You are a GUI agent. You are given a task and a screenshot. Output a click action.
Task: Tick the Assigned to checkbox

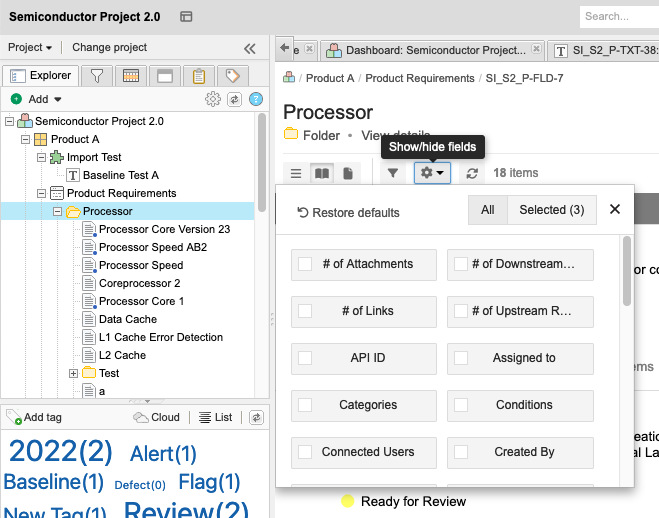461,358
